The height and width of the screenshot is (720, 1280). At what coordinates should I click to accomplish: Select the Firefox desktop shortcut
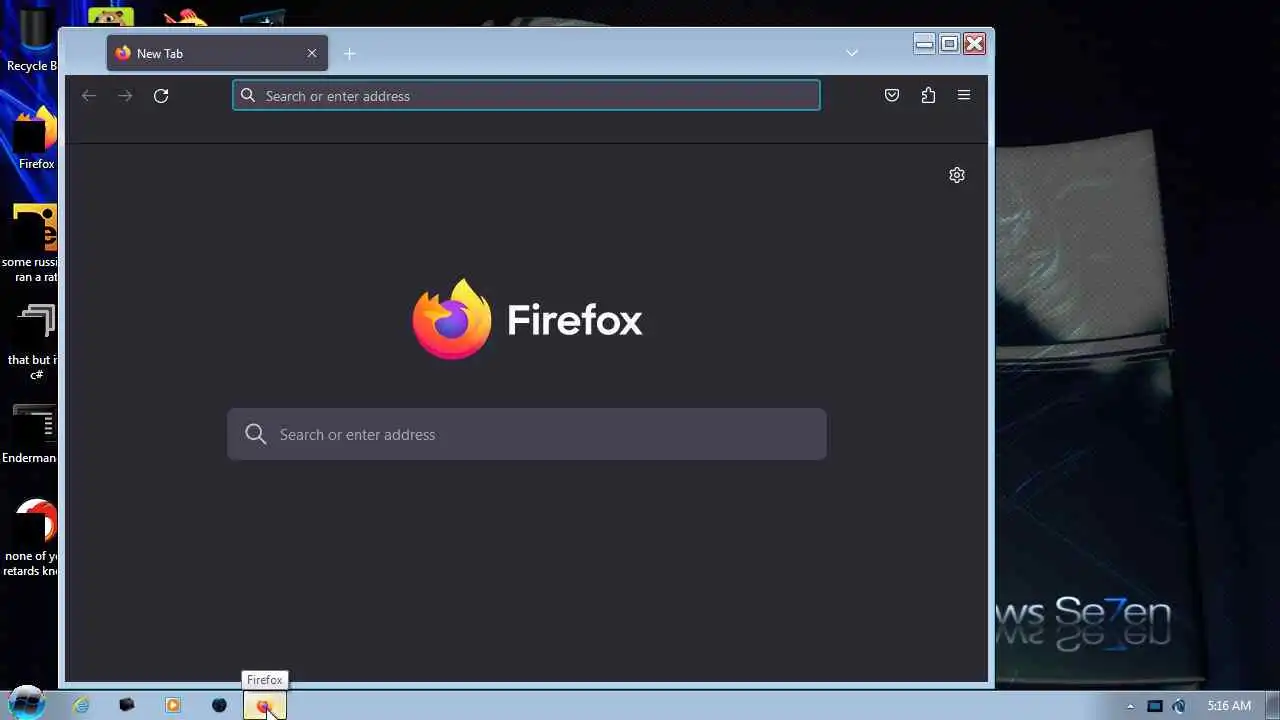36,138
